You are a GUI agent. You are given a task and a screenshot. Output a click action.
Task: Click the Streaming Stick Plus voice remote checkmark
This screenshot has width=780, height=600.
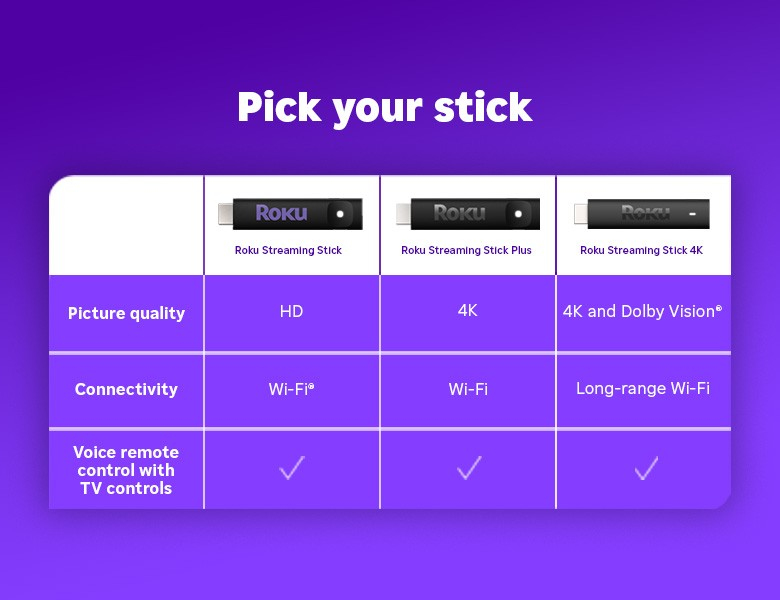[468, 468]
